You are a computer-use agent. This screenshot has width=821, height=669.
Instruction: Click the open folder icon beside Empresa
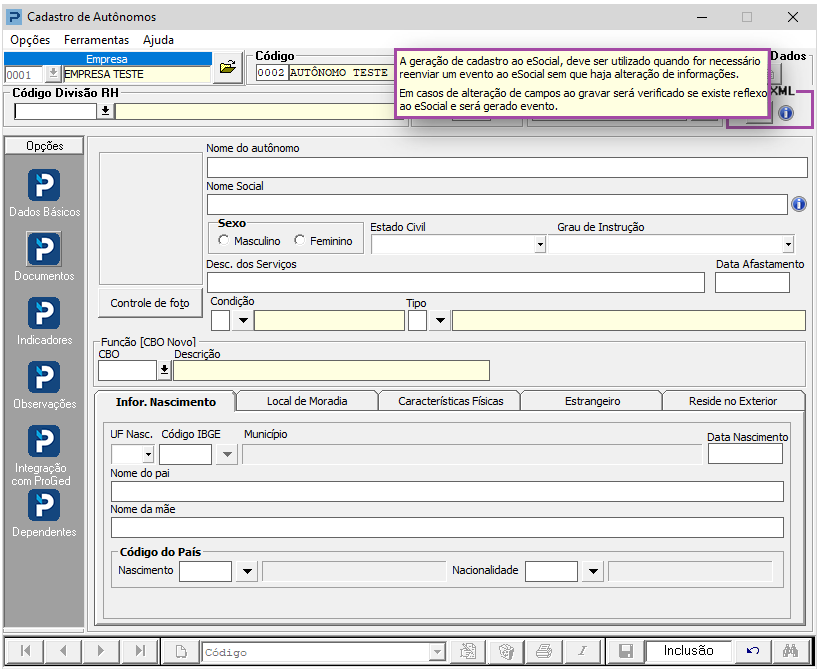point(228,68)
